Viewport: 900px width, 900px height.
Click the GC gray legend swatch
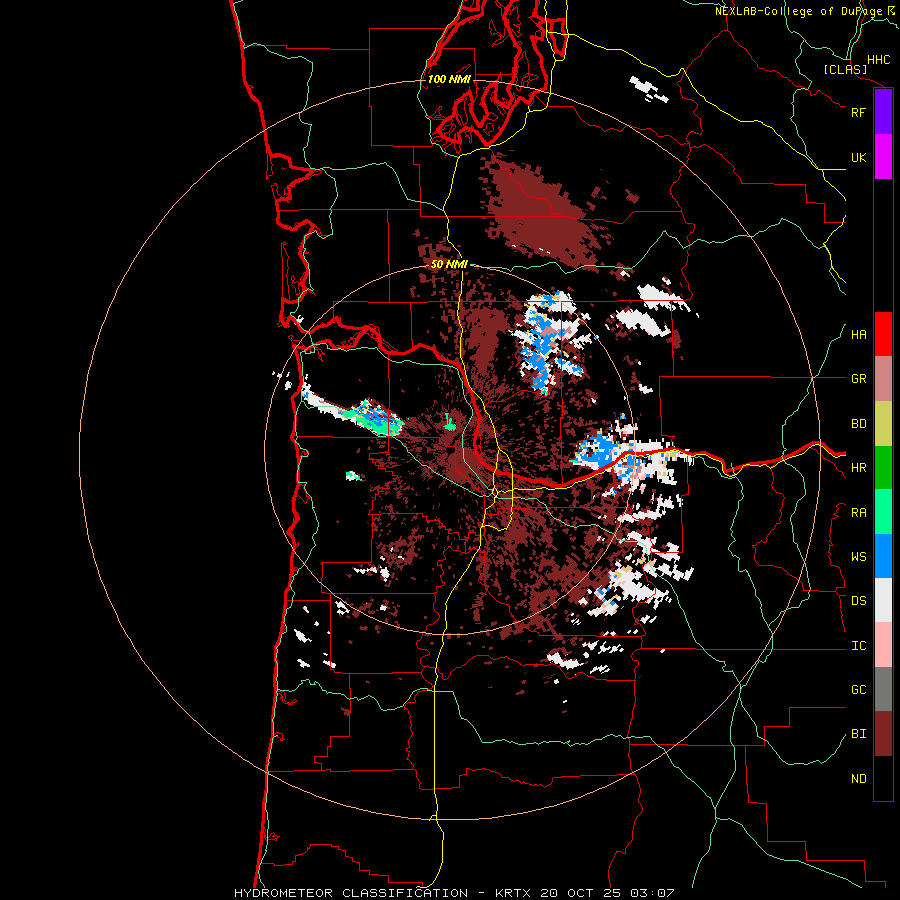click(883, 689)
